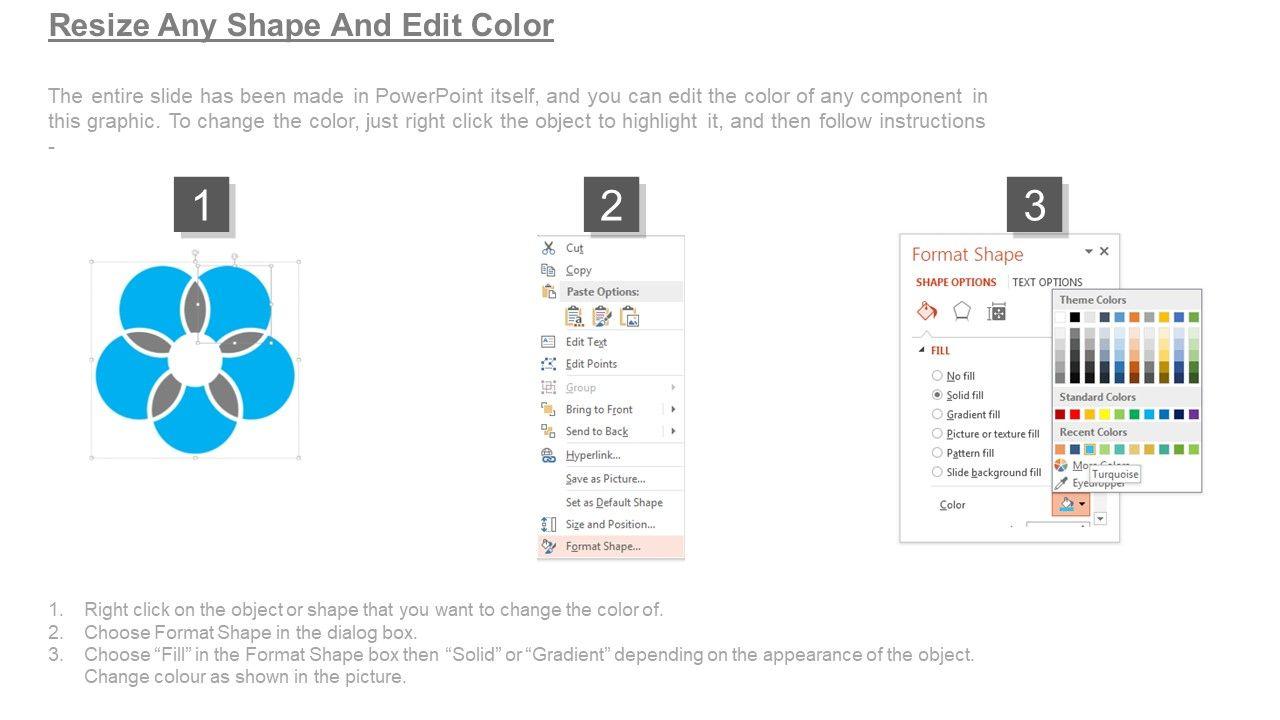
Task: Switch to the TEXT OPTIONS tab
Action: tap(1047, 282)
